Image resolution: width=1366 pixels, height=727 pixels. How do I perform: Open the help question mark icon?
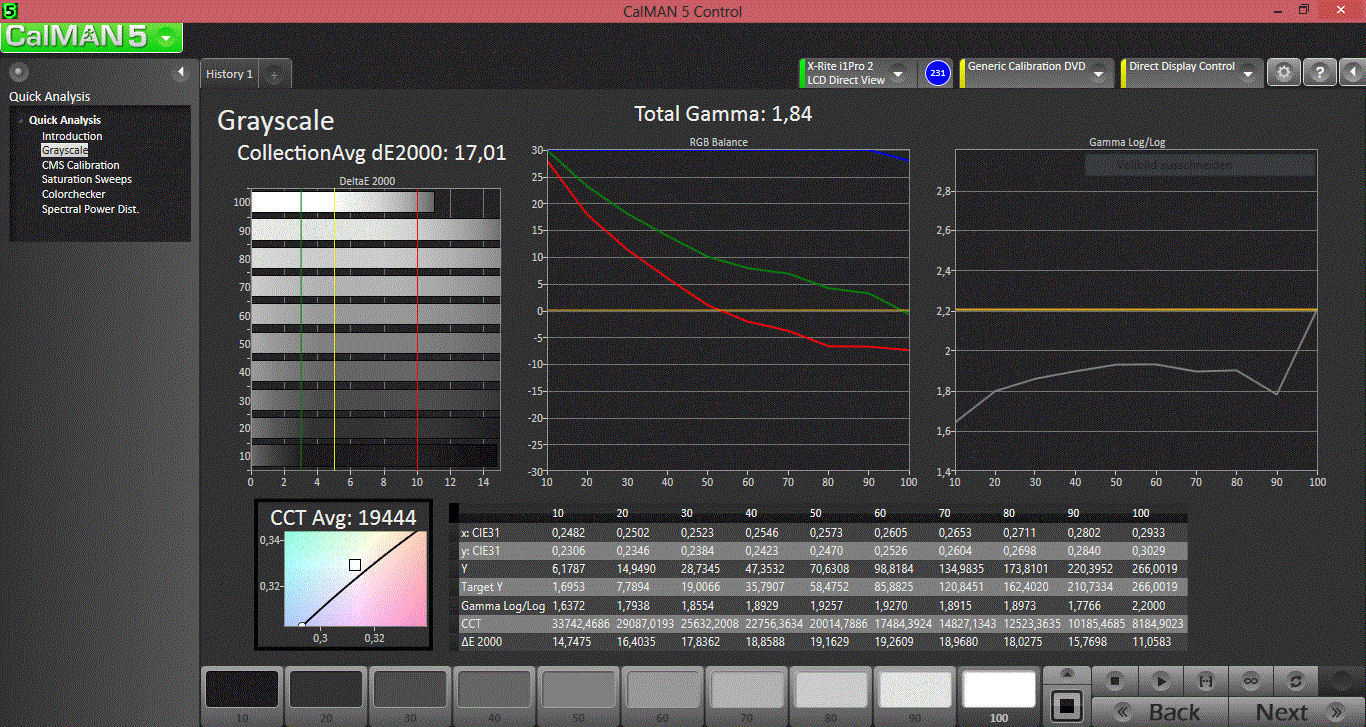pos(1320,73)
